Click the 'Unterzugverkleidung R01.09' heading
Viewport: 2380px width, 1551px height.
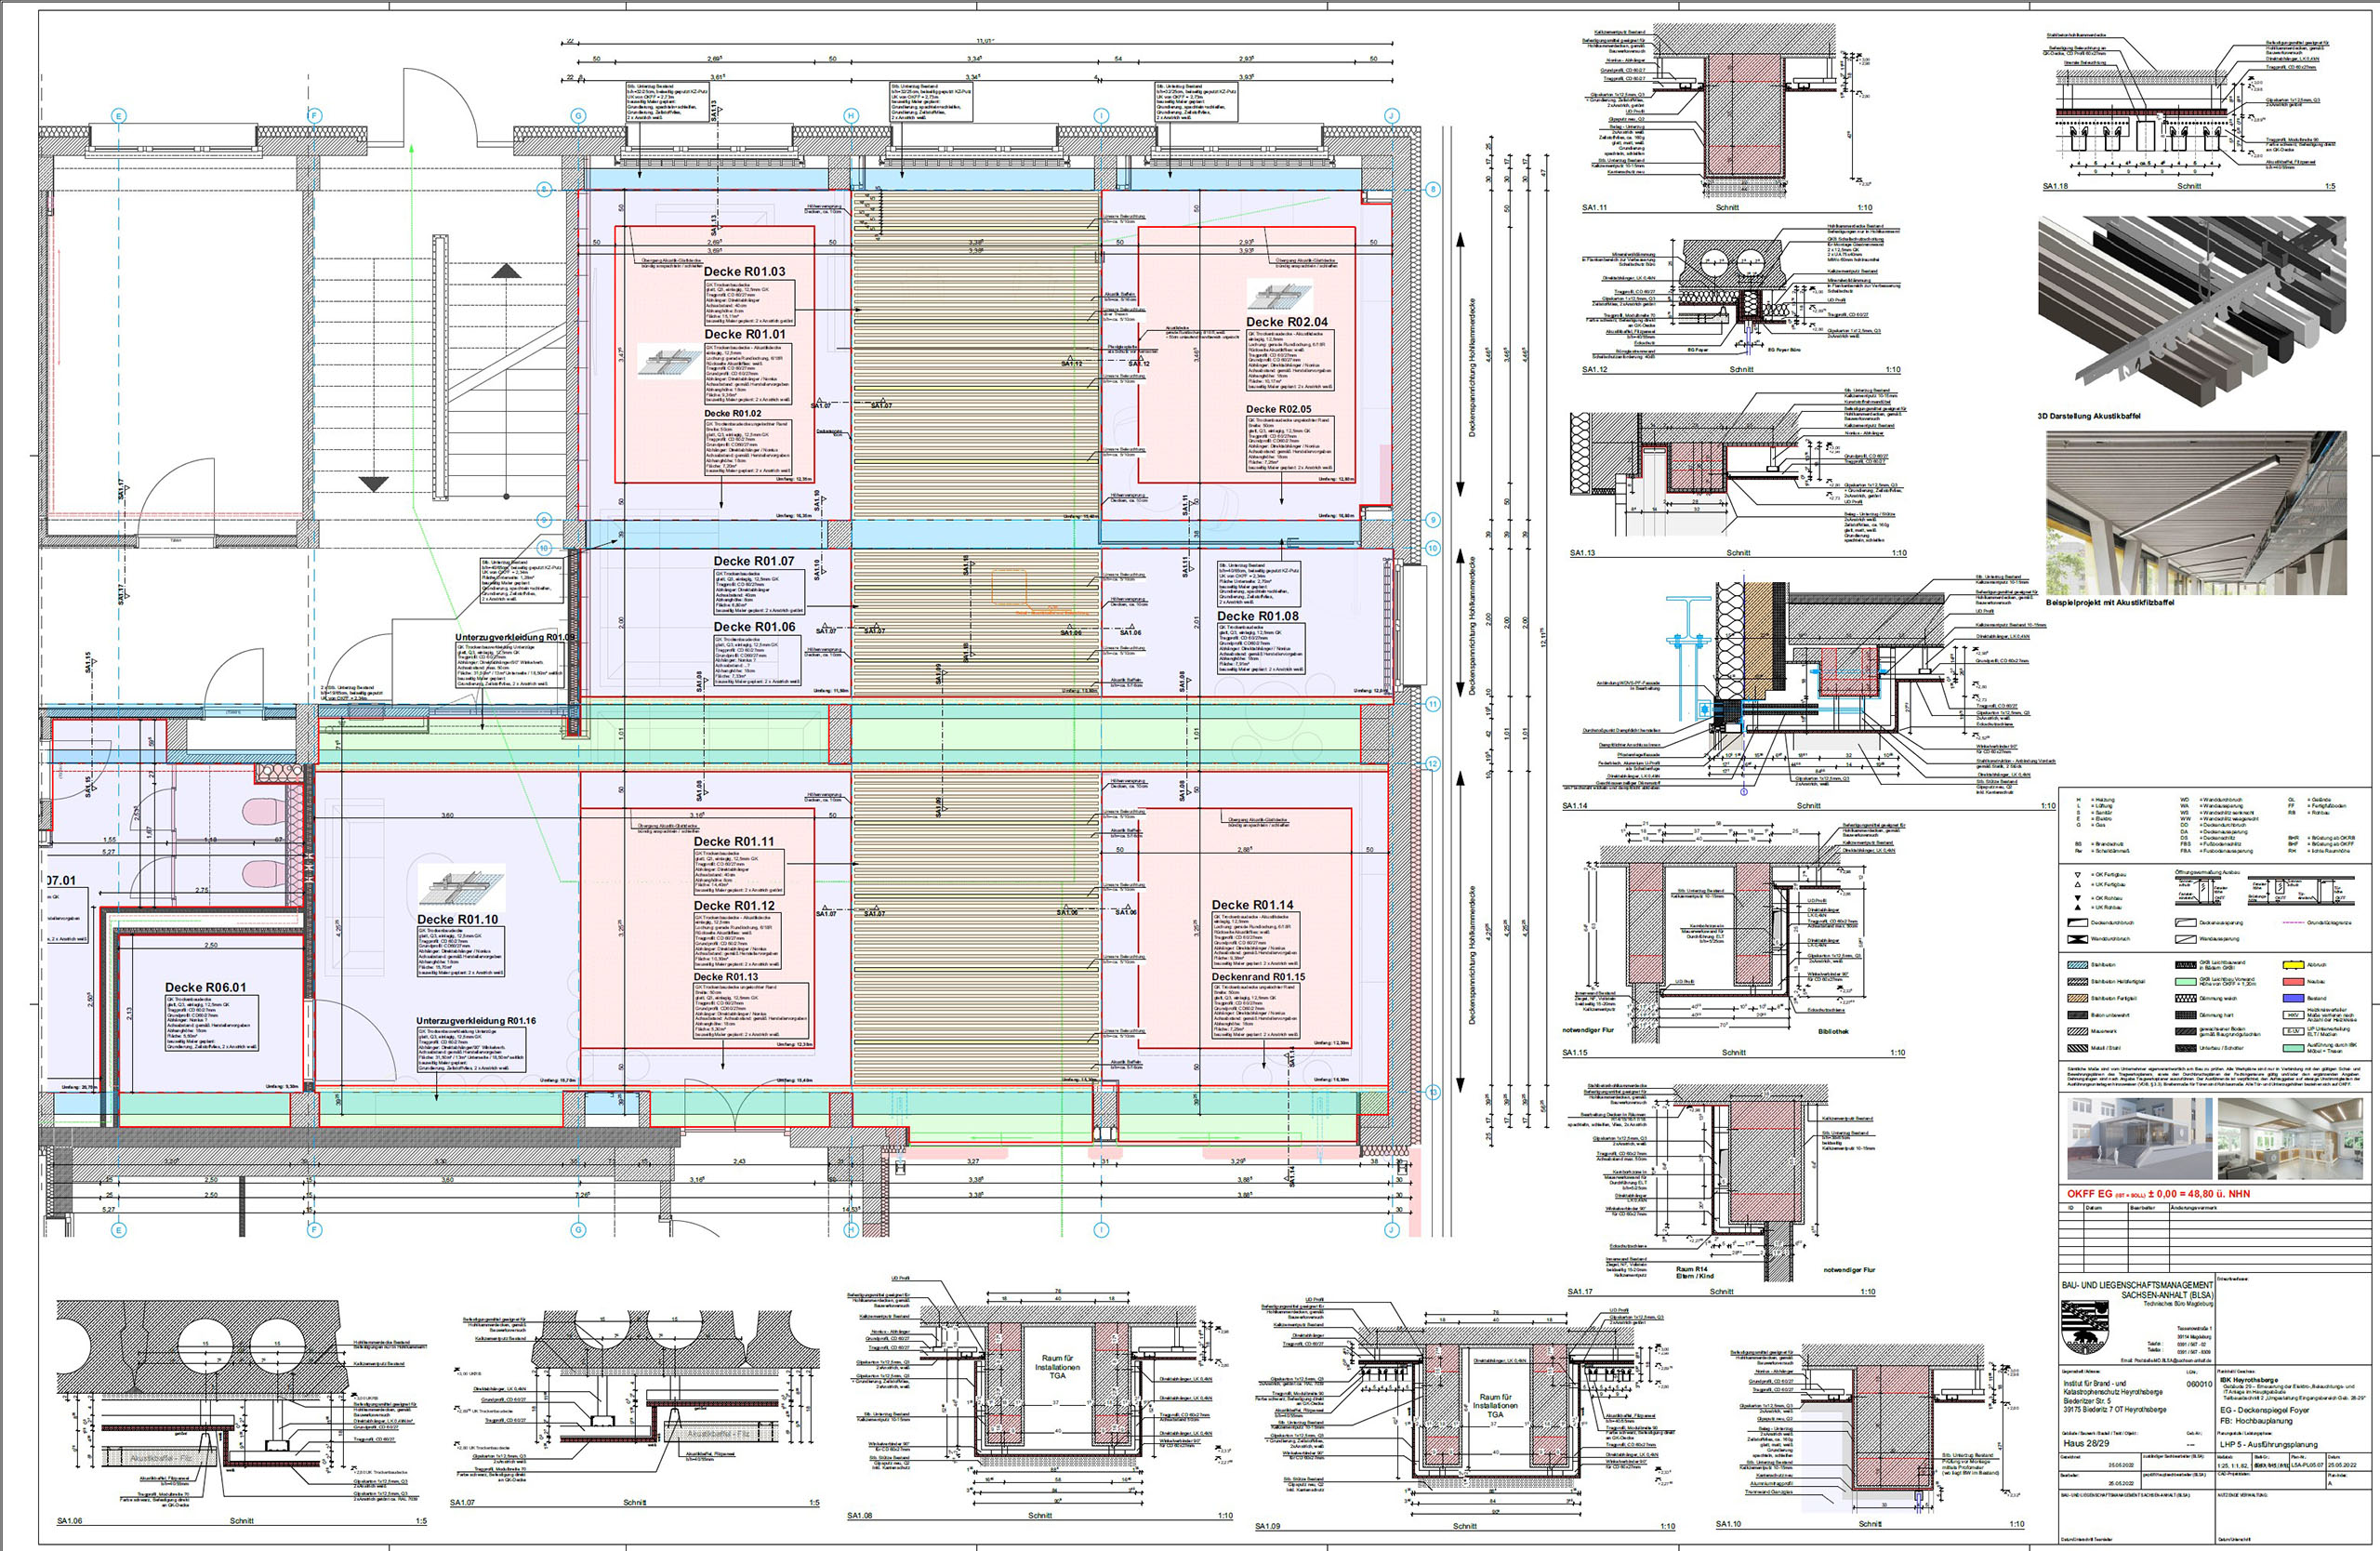[x=515, y=637]
